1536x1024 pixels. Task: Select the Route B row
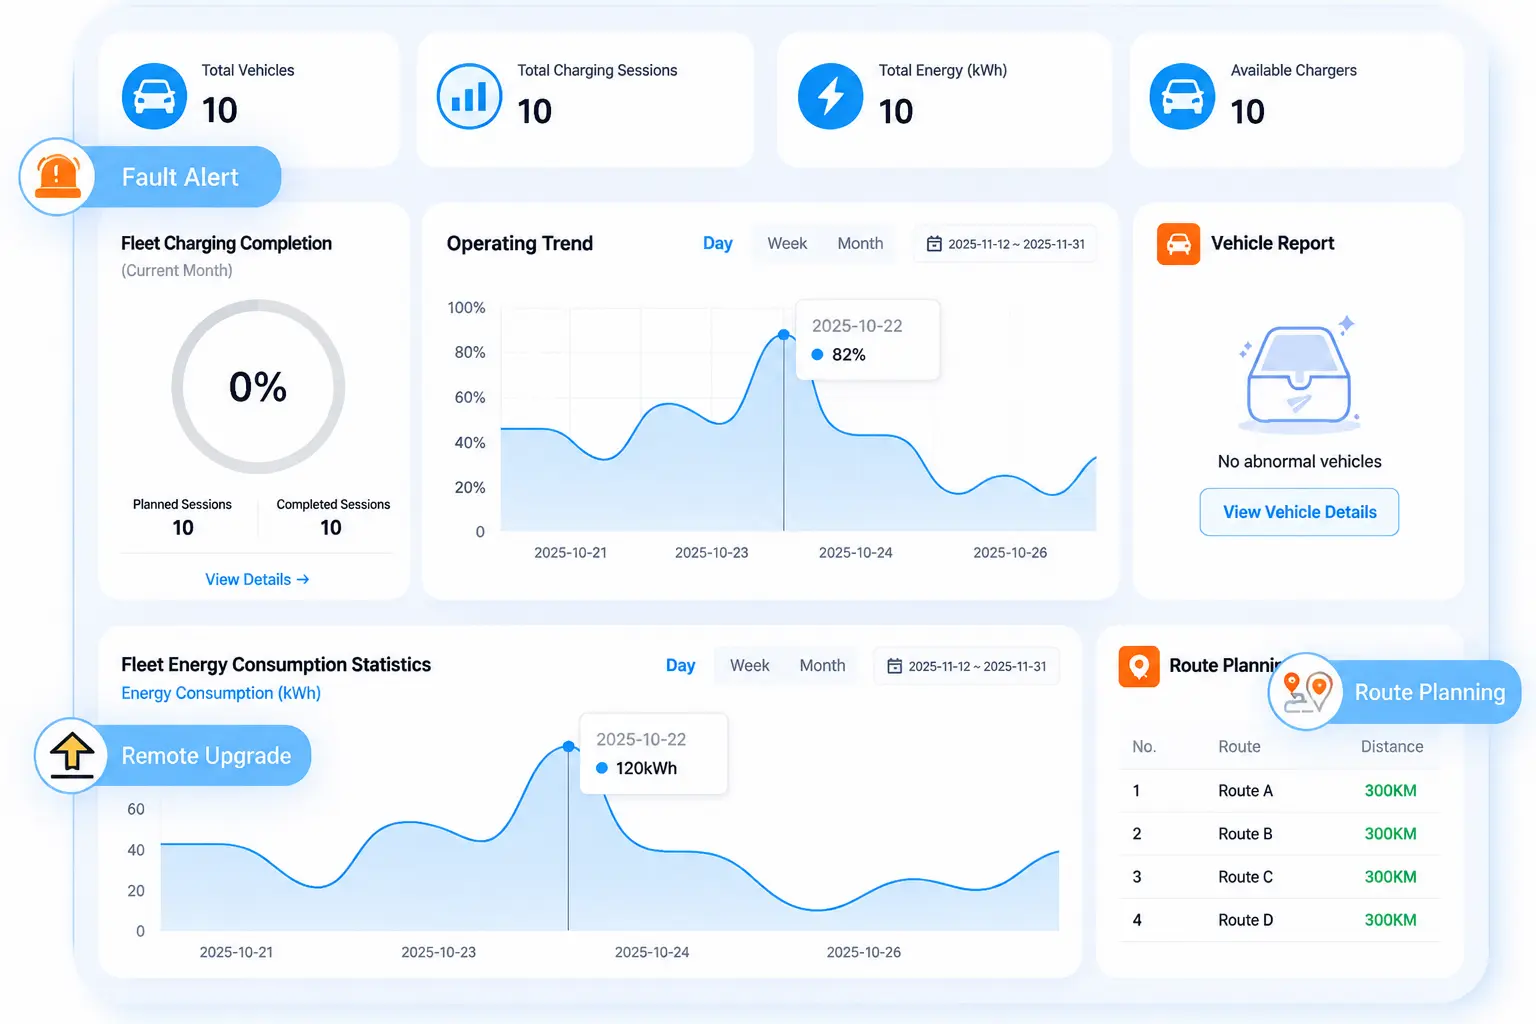coord(1280,834)
